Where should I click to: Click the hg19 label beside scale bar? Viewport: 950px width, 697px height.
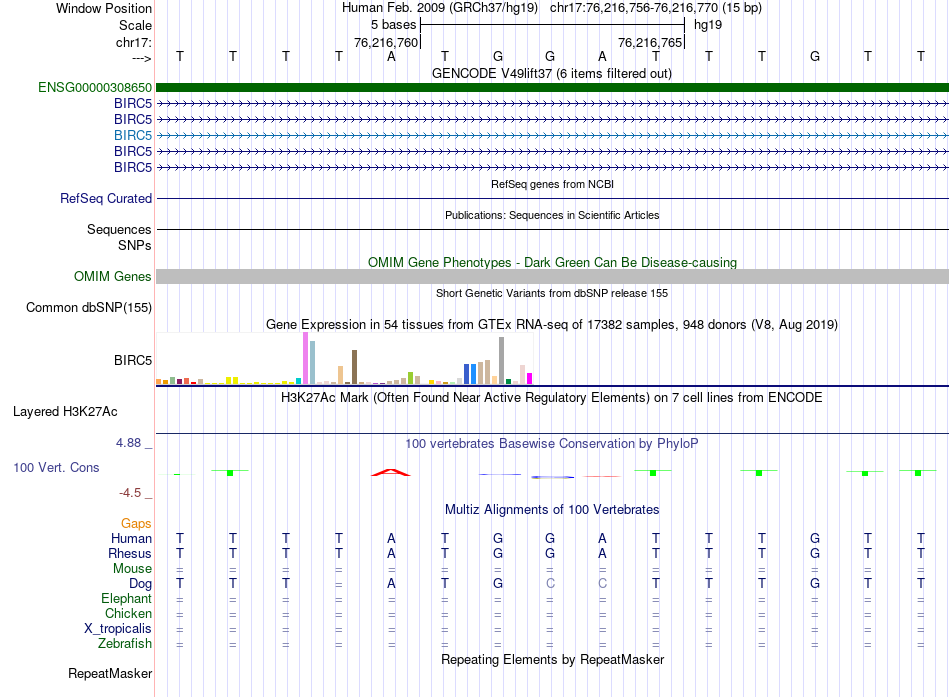(708, 25)
